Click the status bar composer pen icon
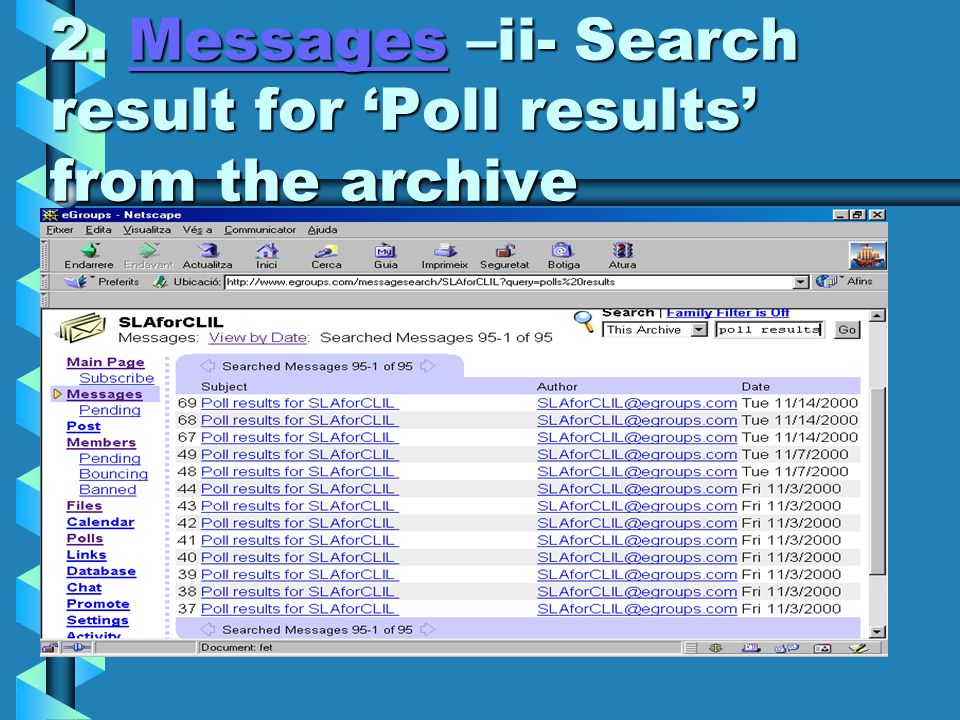960x720 pixels. pyautogui.click(x=858, y=648)
